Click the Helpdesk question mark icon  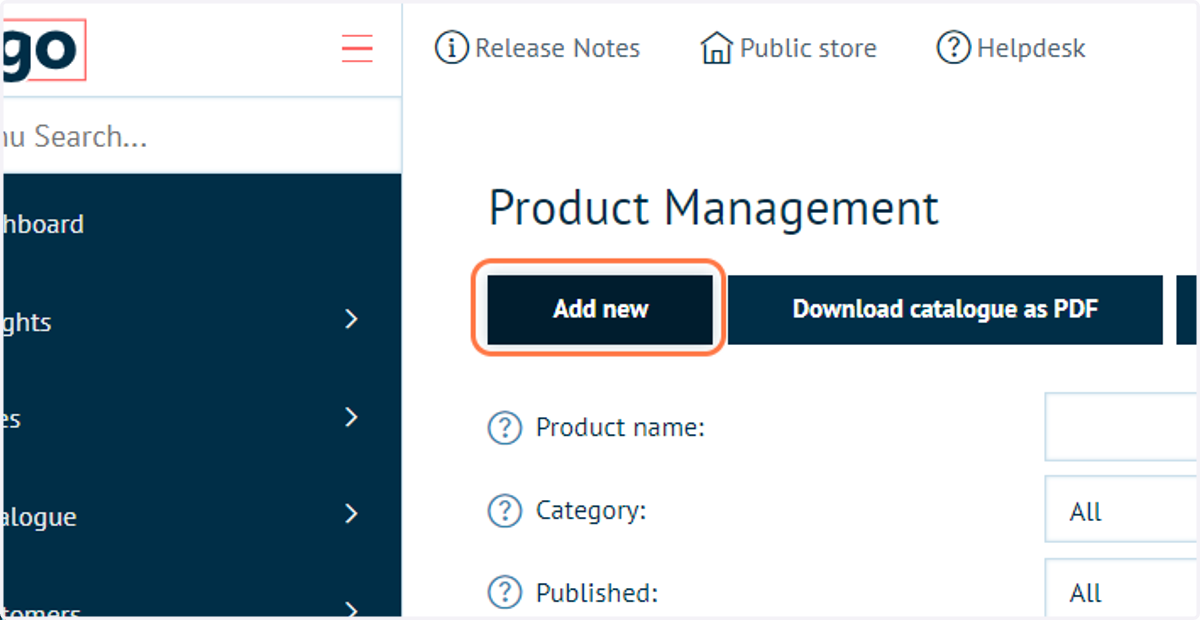click(954, 48)
